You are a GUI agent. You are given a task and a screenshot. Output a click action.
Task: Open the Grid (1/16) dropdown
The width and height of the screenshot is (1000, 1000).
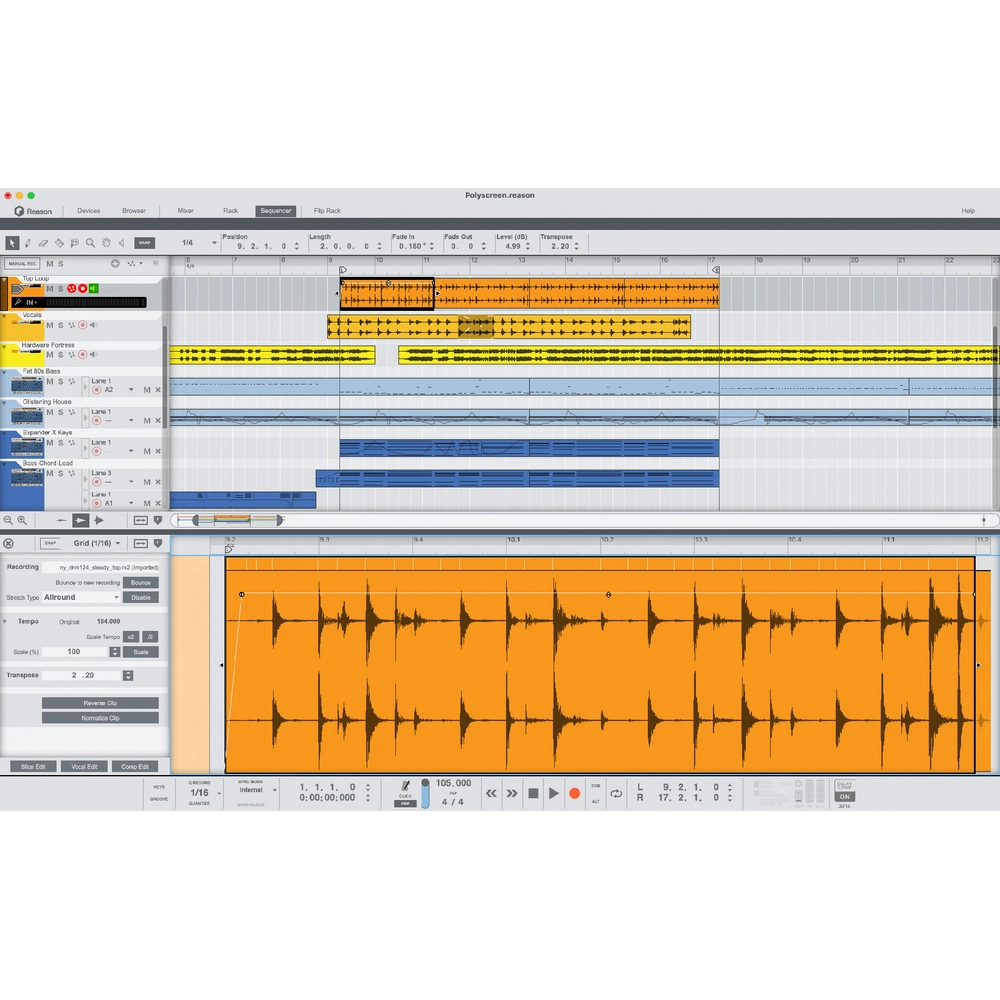97,543
